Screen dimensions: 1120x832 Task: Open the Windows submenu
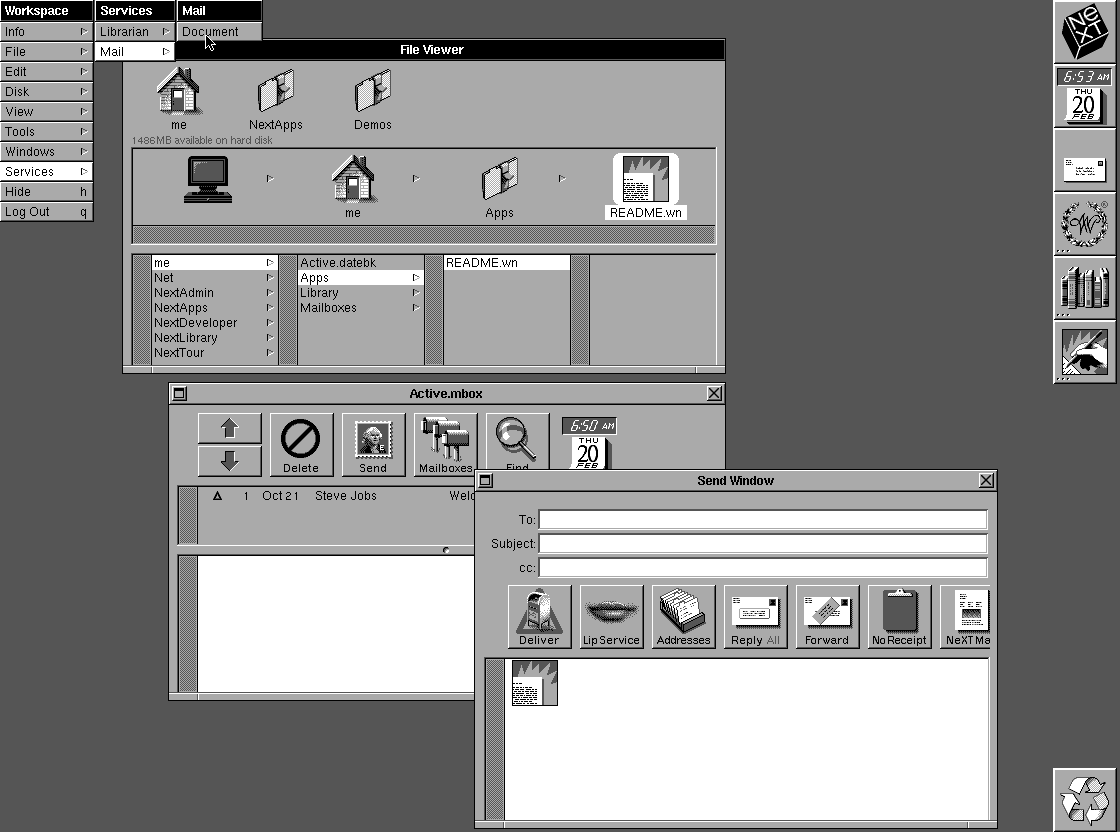coord(46,151)
